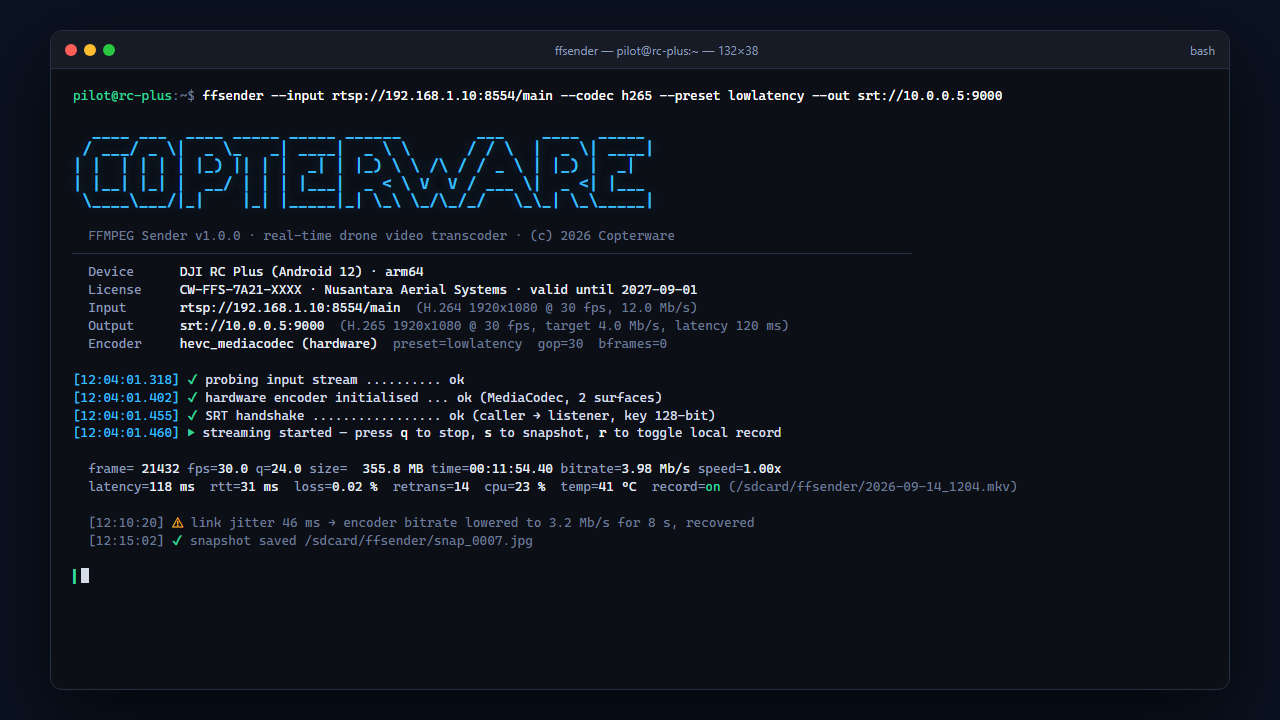Viewport: 1280px width, 720px height.
Task: Click the temp=41 °C statistic
Action: 598,487
